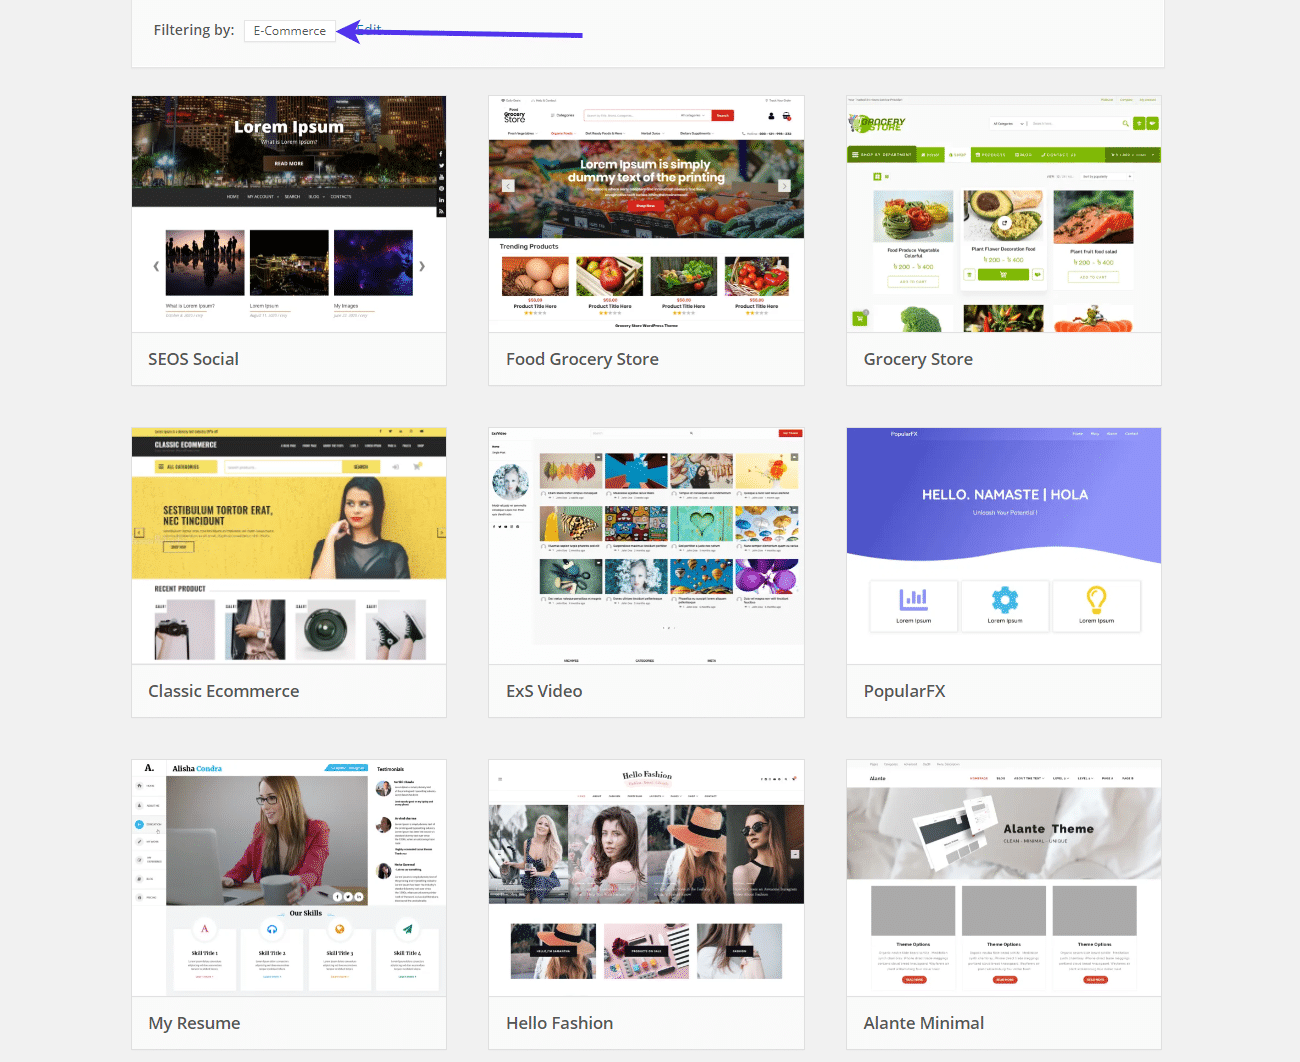Click the Hello Fashion theme title
The width and height of the screenshot is (1300, 1062).
point(559,1023)
